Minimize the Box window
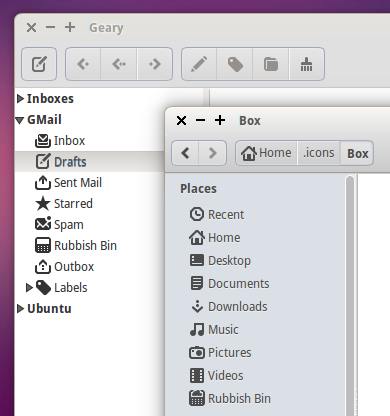This screenshot has width=390, height=416. point(200,120)
